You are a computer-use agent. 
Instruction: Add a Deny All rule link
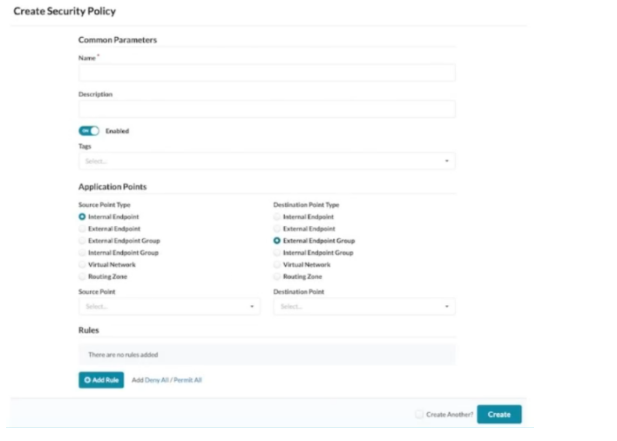coord(157,380)
